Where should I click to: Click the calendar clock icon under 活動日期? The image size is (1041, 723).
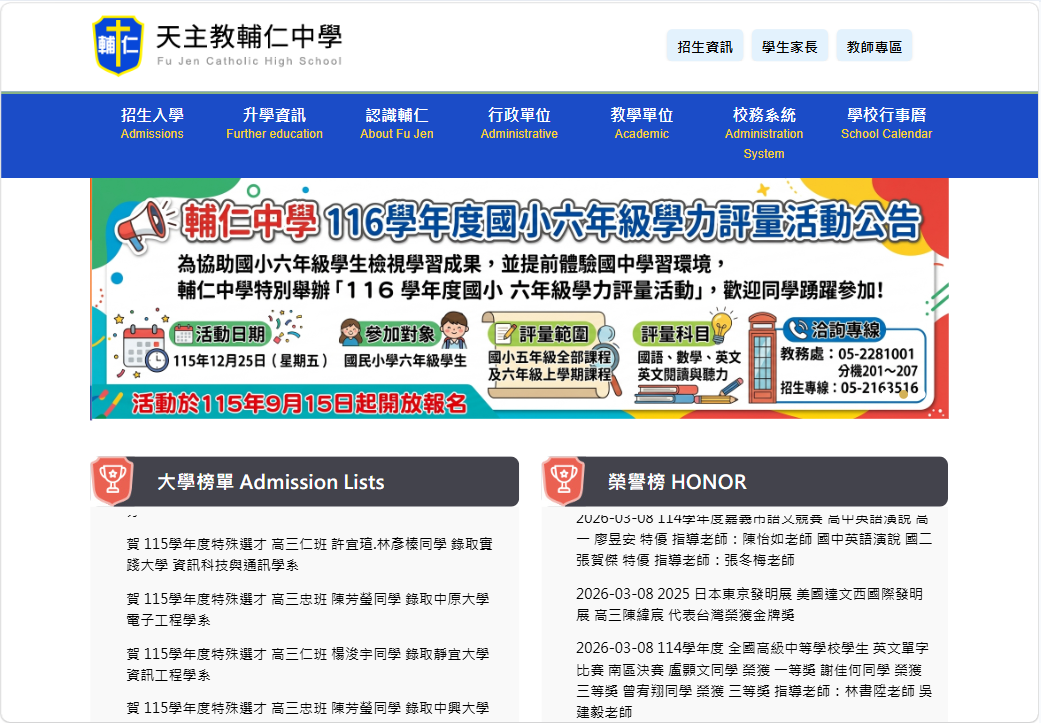click(x=145, y=348)
